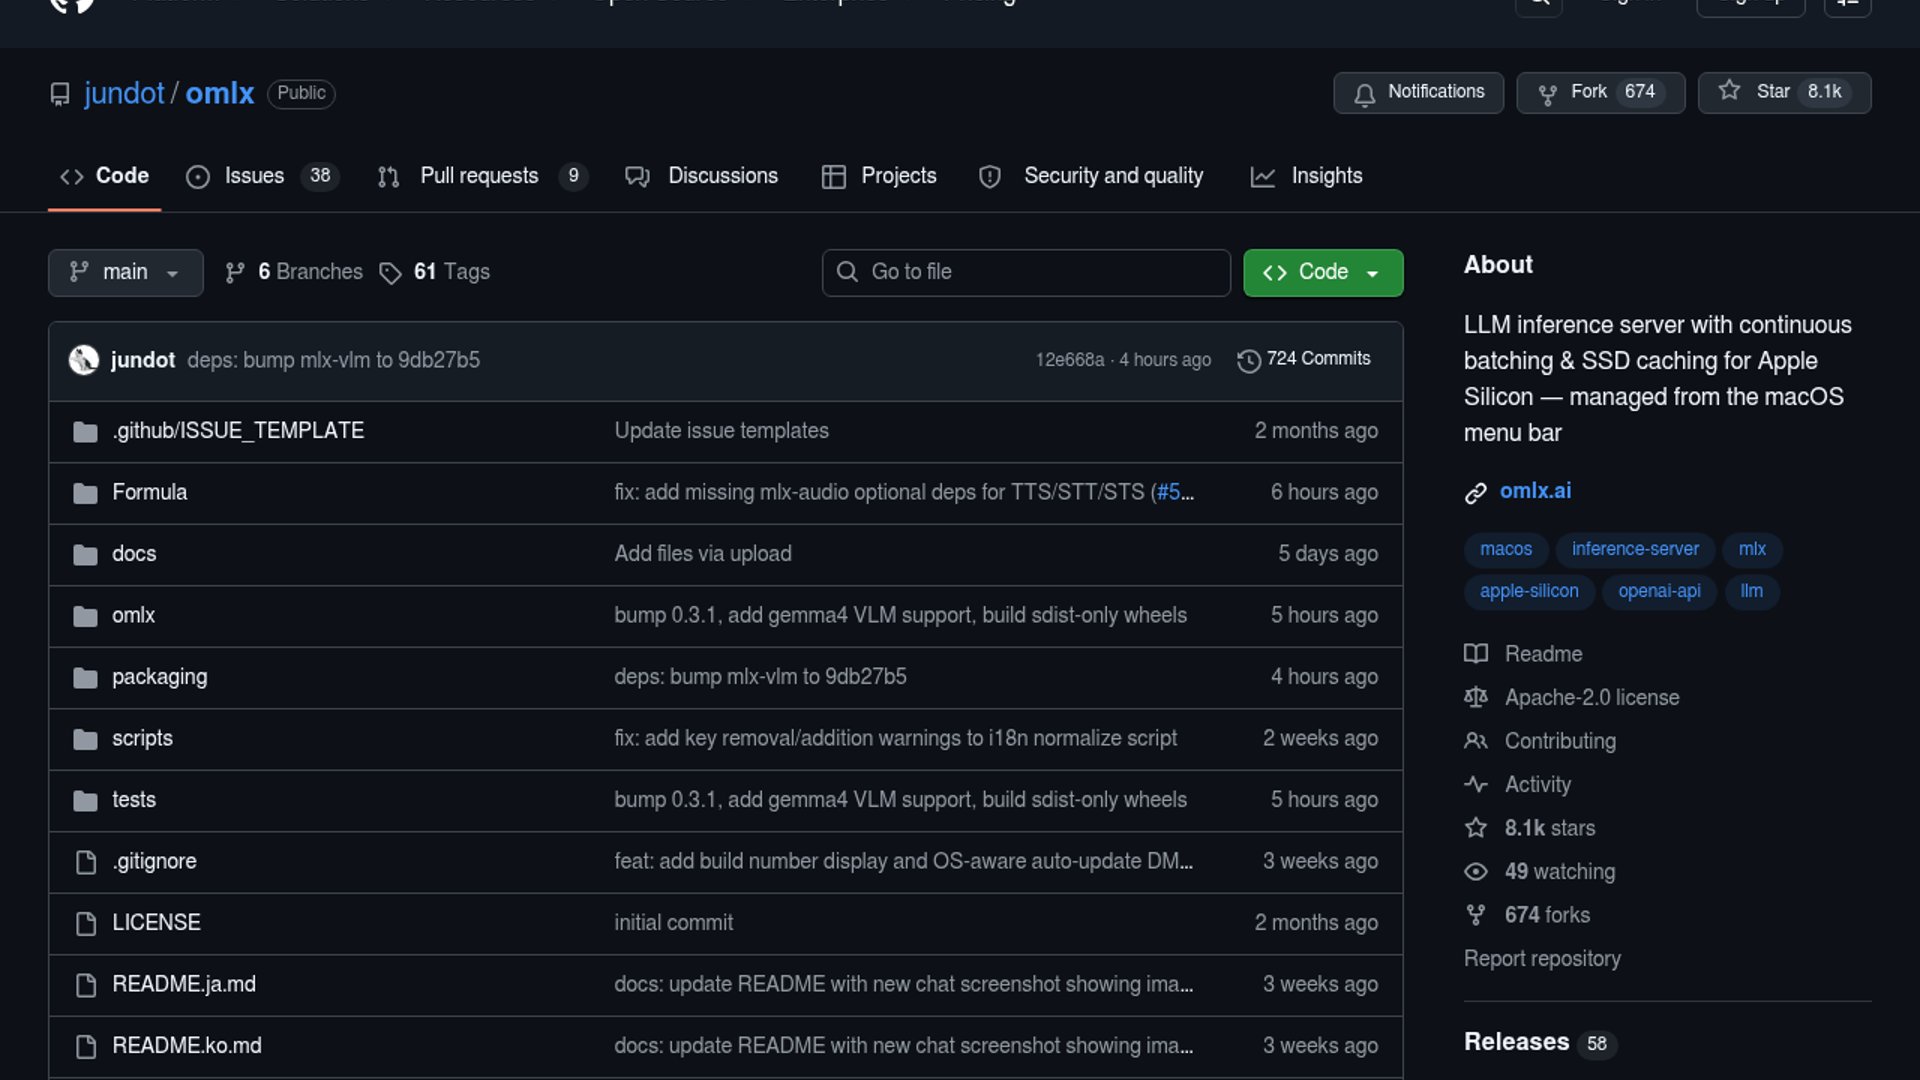Open the Insights tab
This screenshot has width=1920, height=1080.
pos(1326,176)
